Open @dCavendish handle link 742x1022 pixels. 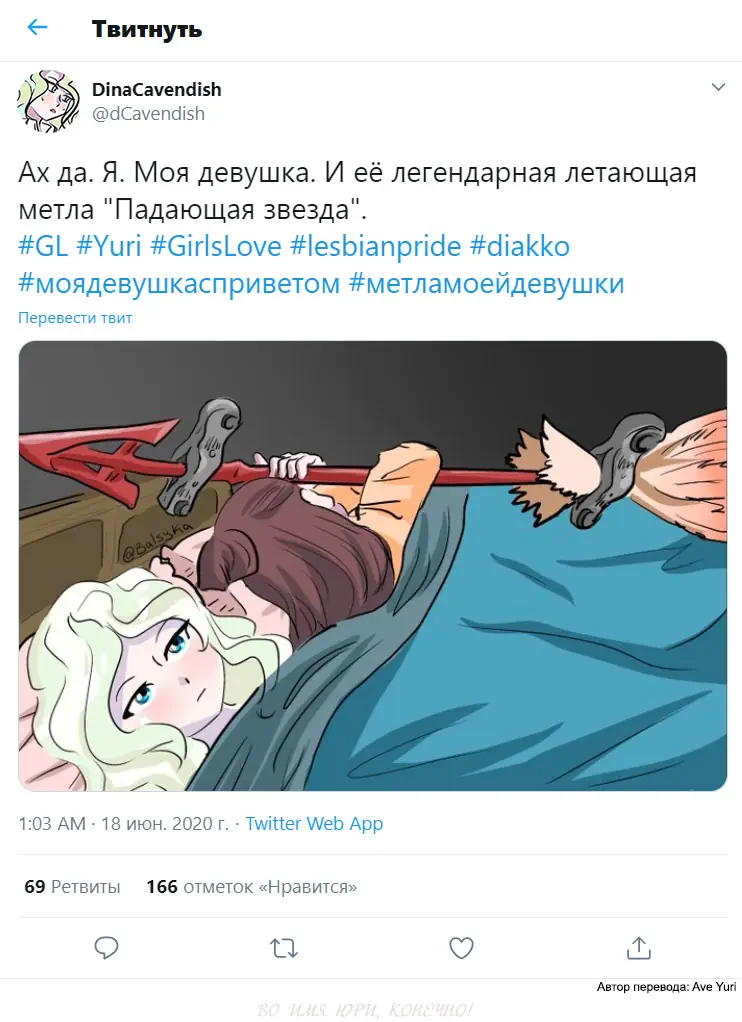[x=148, y=113]
